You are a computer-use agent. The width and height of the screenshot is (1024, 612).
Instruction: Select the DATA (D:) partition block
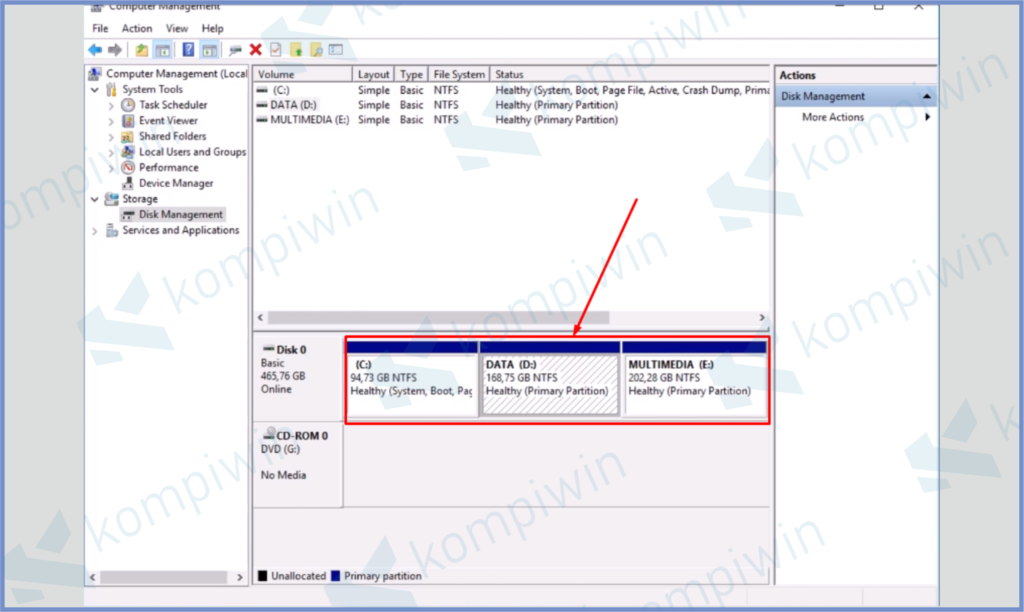coord(549,378)
